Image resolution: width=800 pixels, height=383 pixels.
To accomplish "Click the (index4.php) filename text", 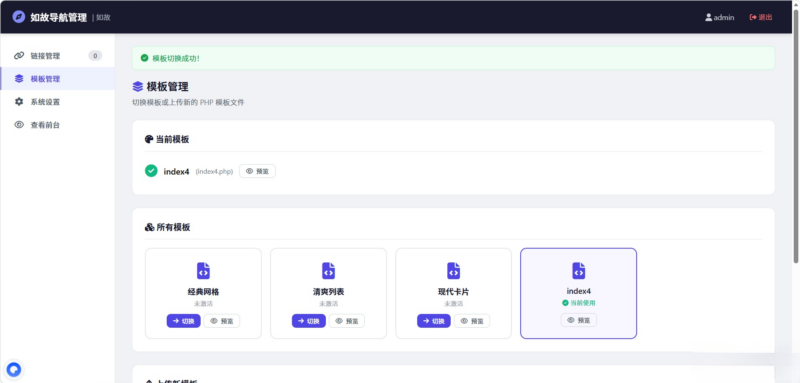I will point(214,172).
